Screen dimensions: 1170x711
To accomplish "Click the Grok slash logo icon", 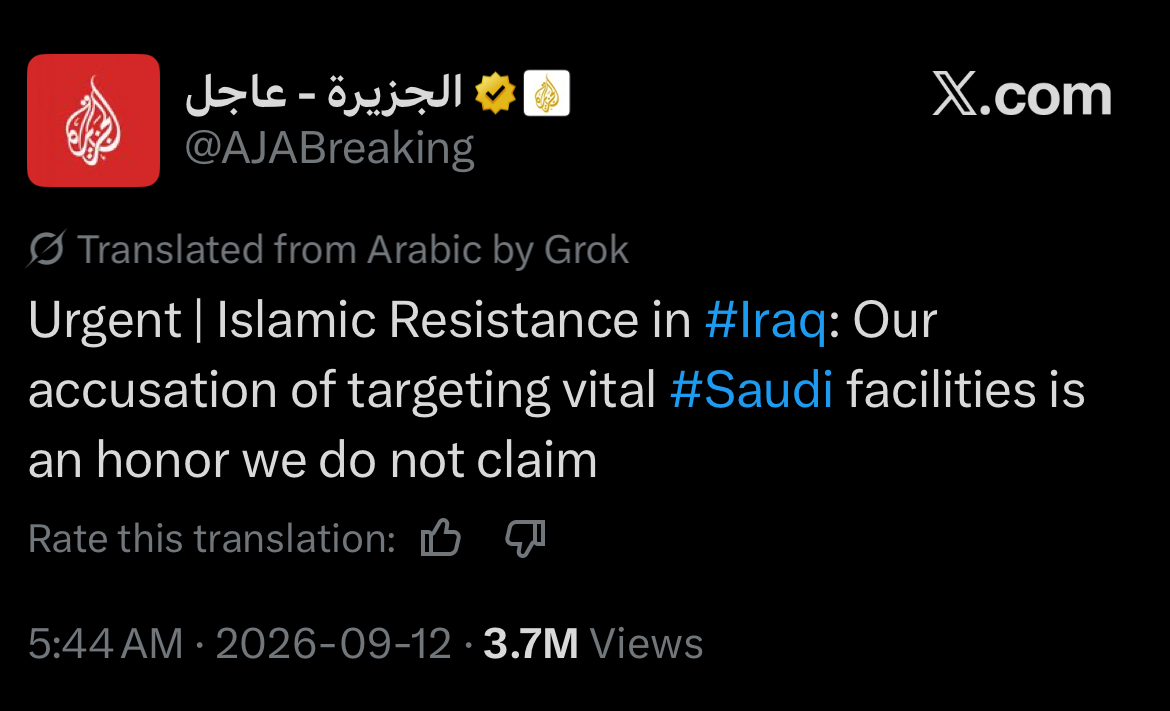I will pos(47,248).
